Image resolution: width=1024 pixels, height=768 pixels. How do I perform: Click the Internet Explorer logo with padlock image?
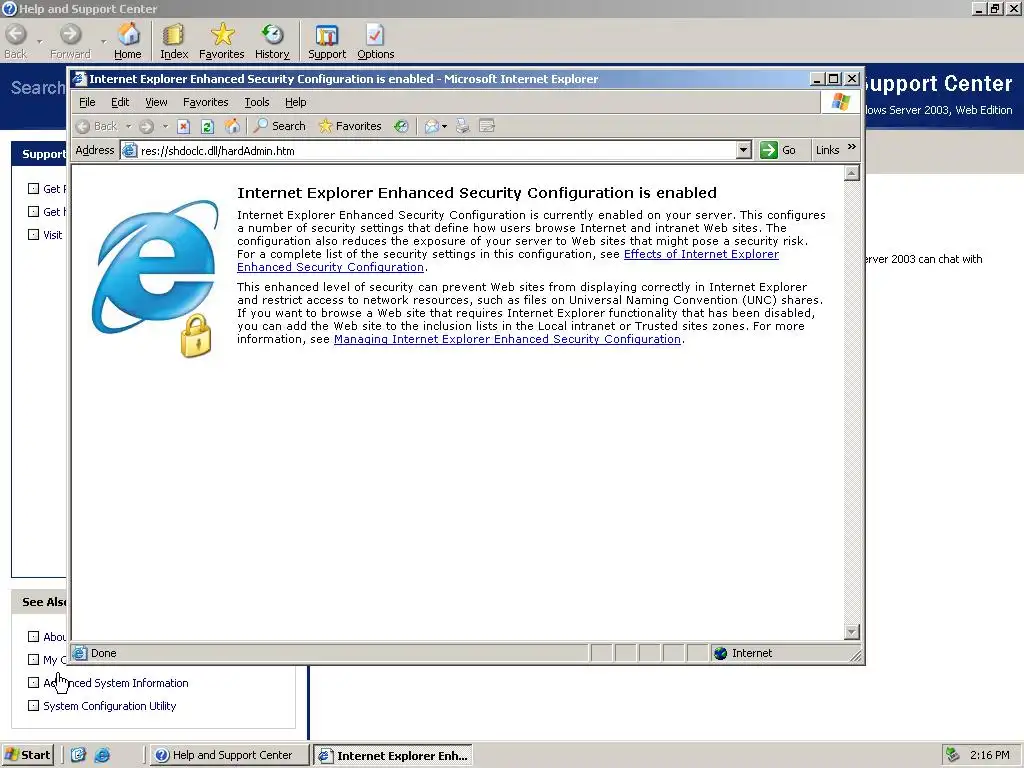[x=155, y=278]
